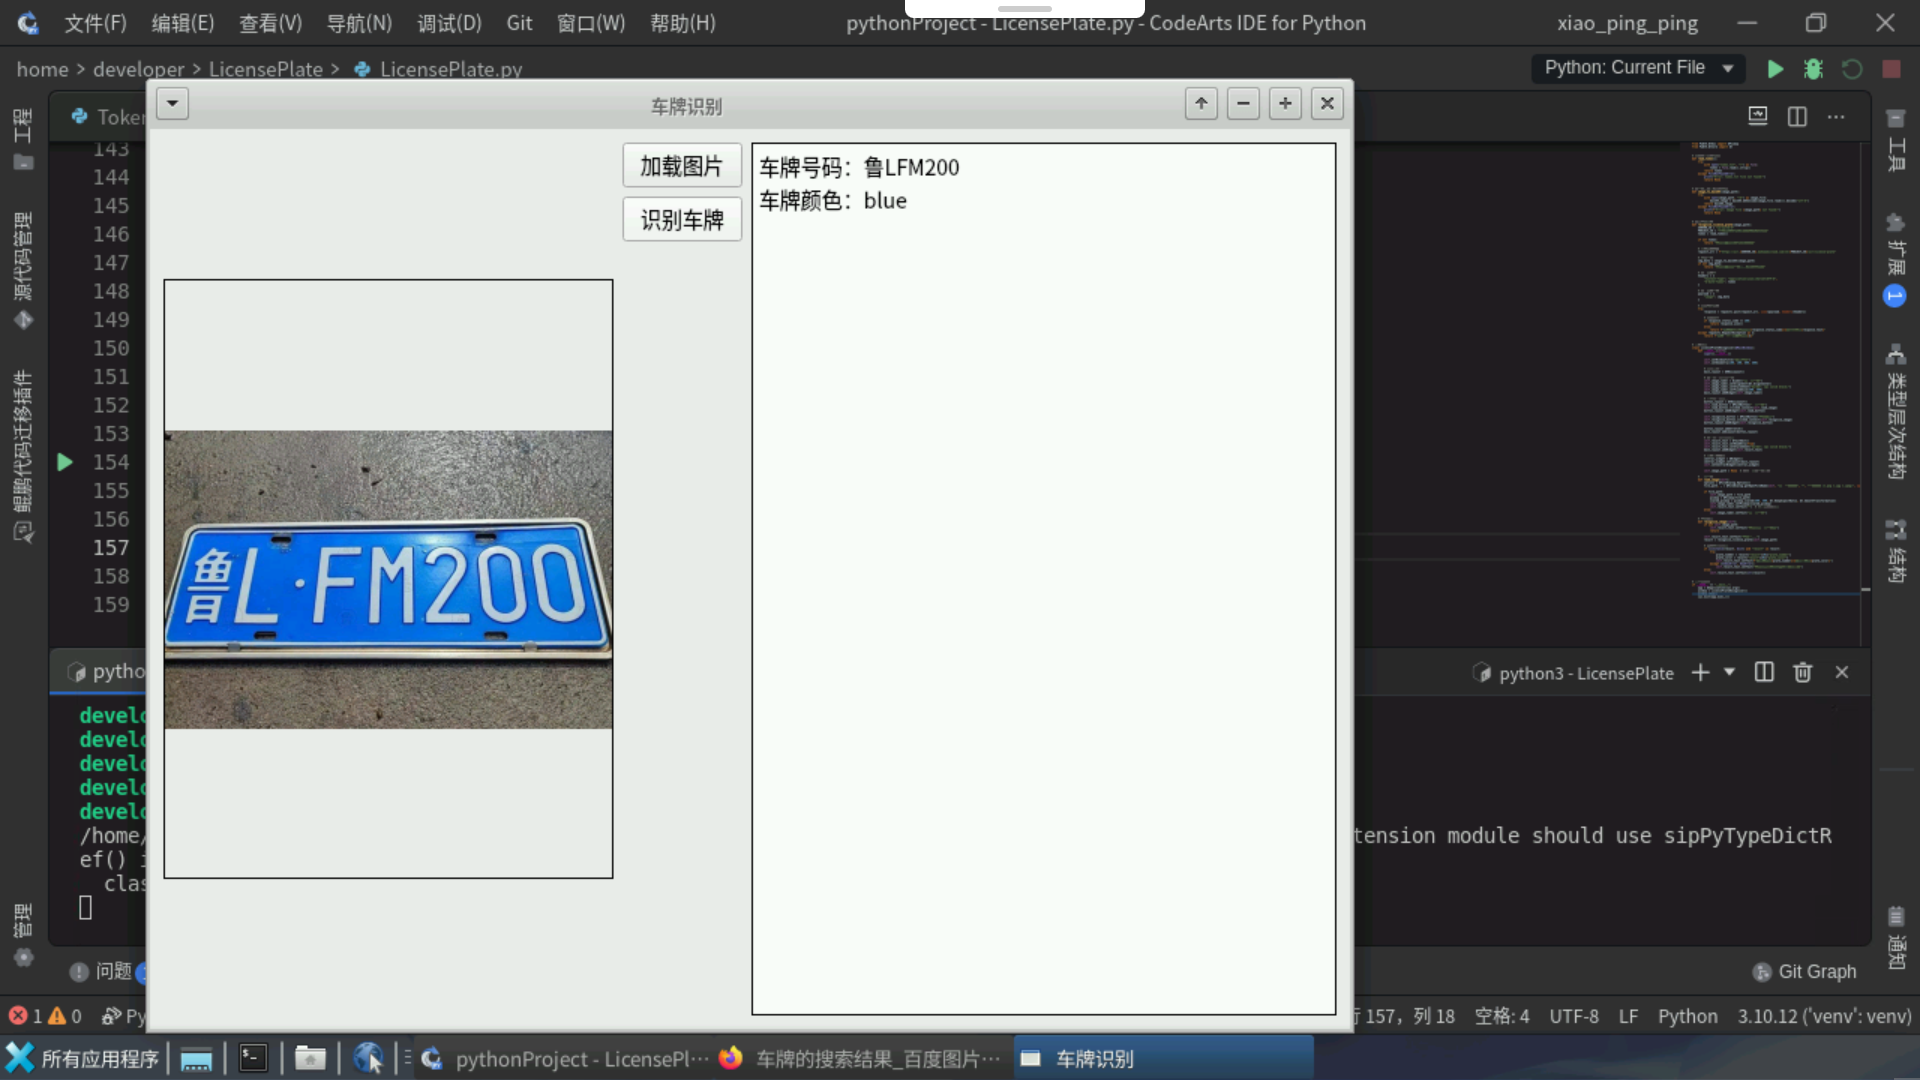Open the terminal profile dropdown arrow
Image resolution: width=1920 pixels, height=1080 pixels.
tap(1727, 673)
